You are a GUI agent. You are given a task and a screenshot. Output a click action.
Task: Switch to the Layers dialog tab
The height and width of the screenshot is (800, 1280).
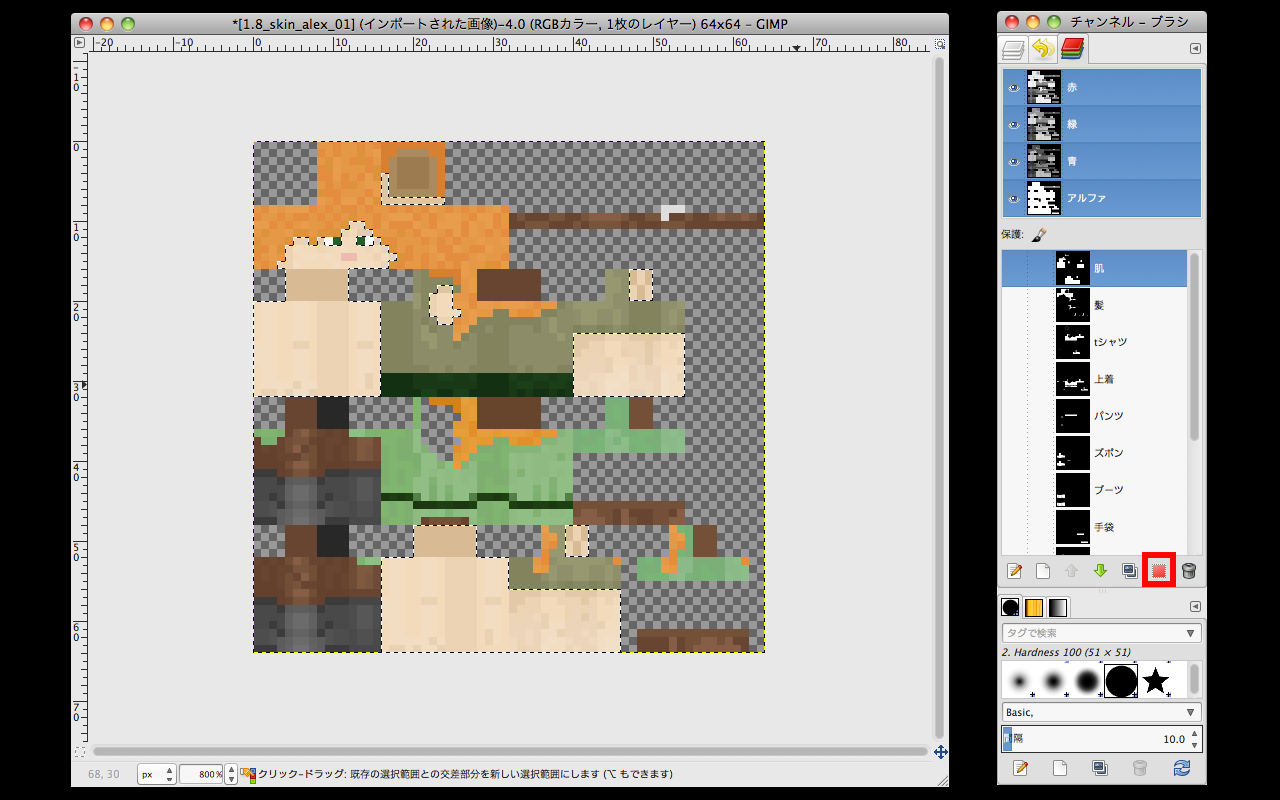click(x=1014, y=49)
